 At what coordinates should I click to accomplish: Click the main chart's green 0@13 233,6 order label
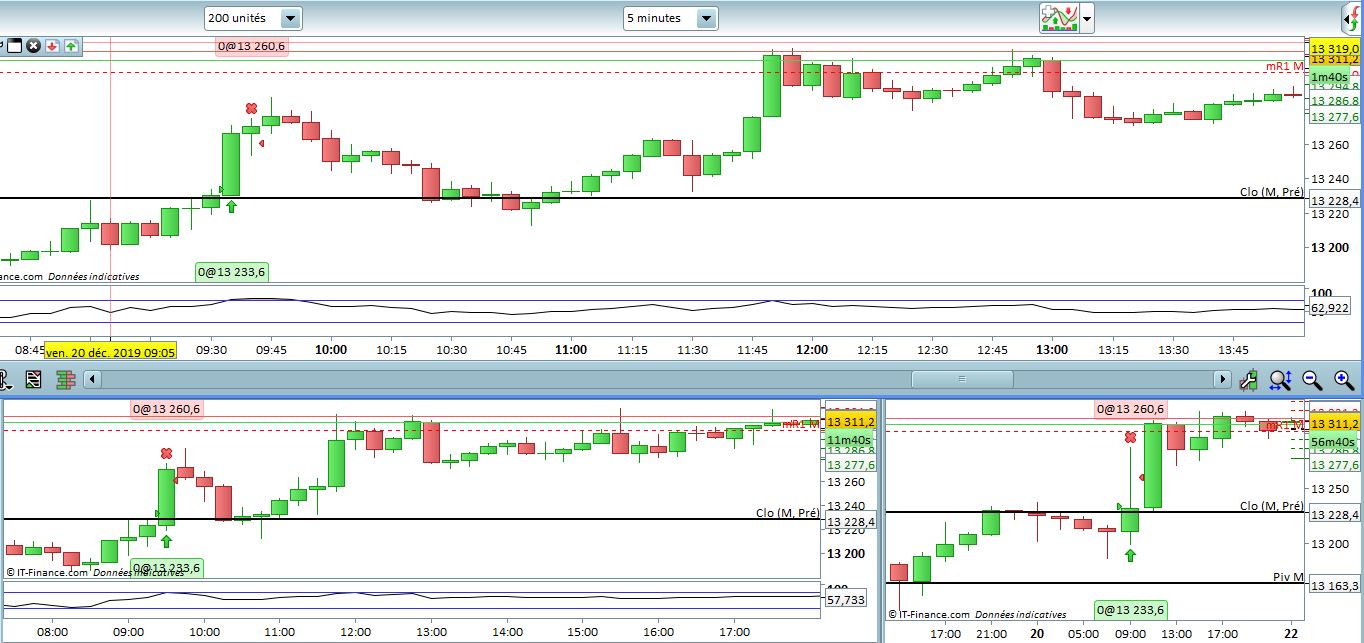click(x=233, y=271)
